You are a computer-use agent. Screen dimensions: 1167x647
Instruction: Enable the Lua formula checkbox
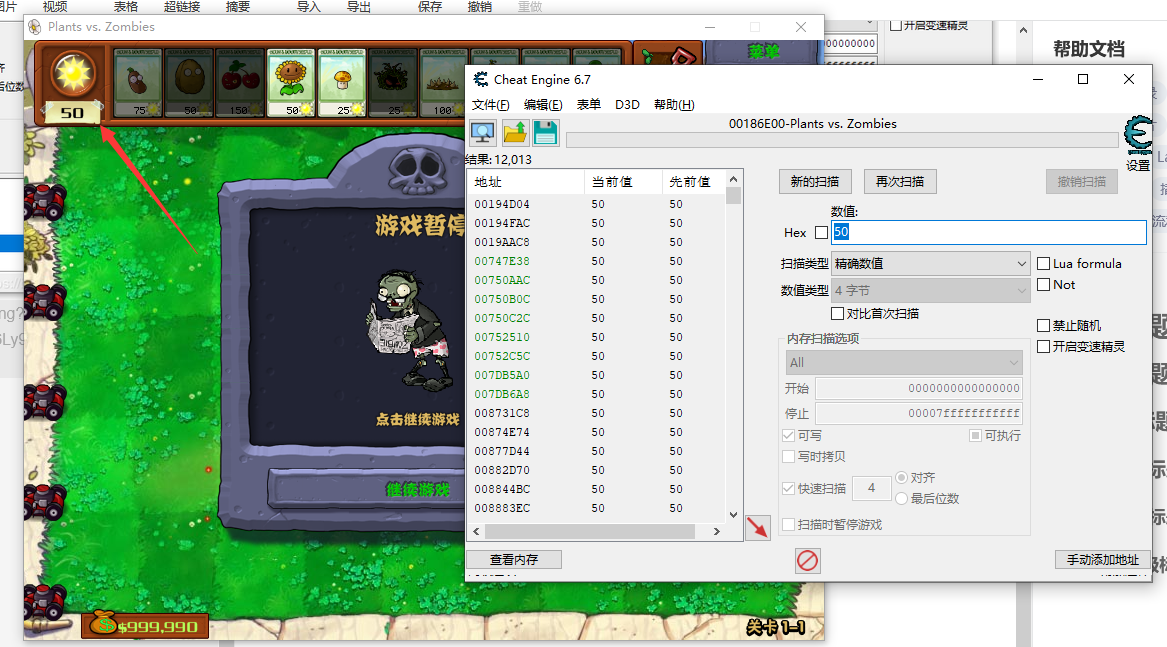pos(1043,264)
